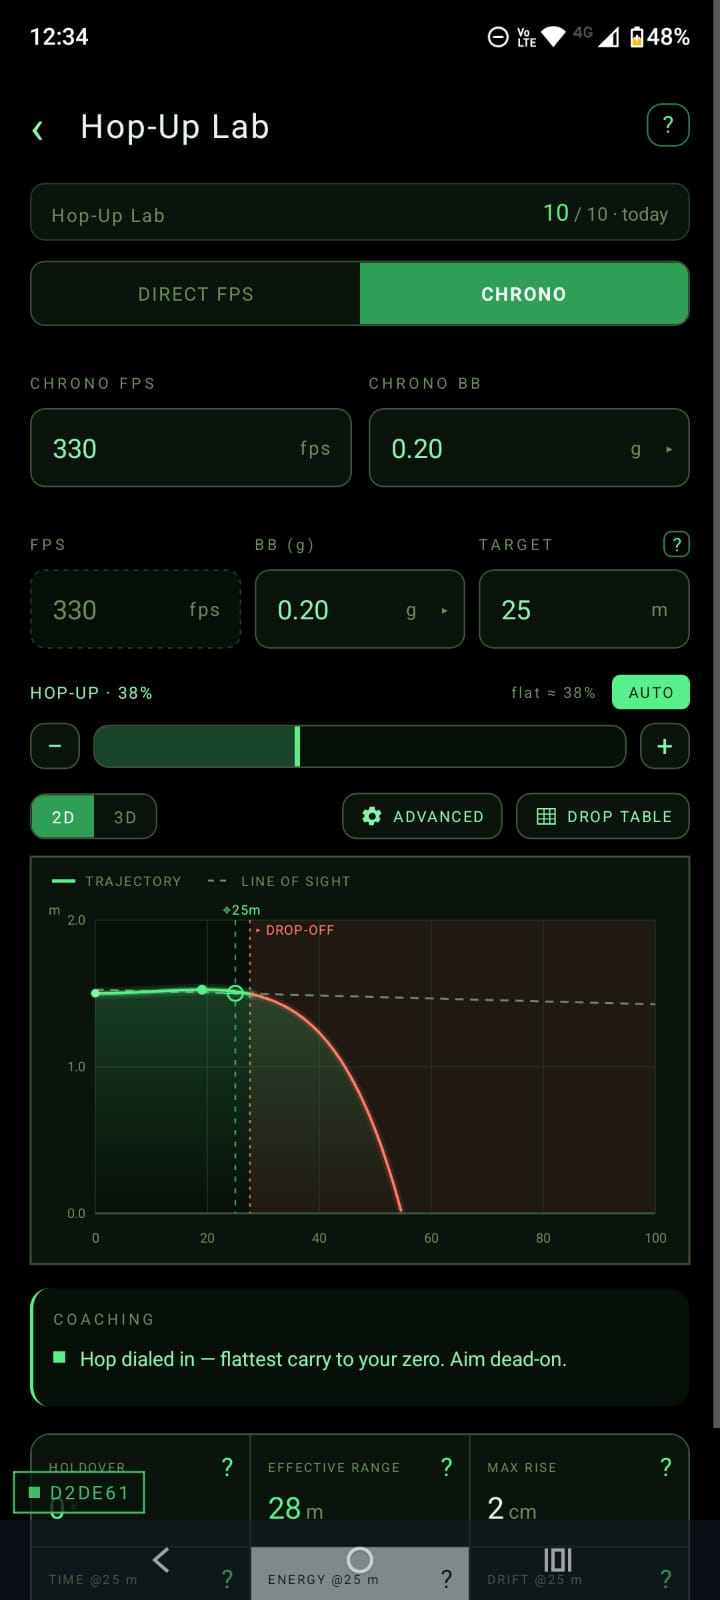Switch the chart to 3D view

pos(125,817)
